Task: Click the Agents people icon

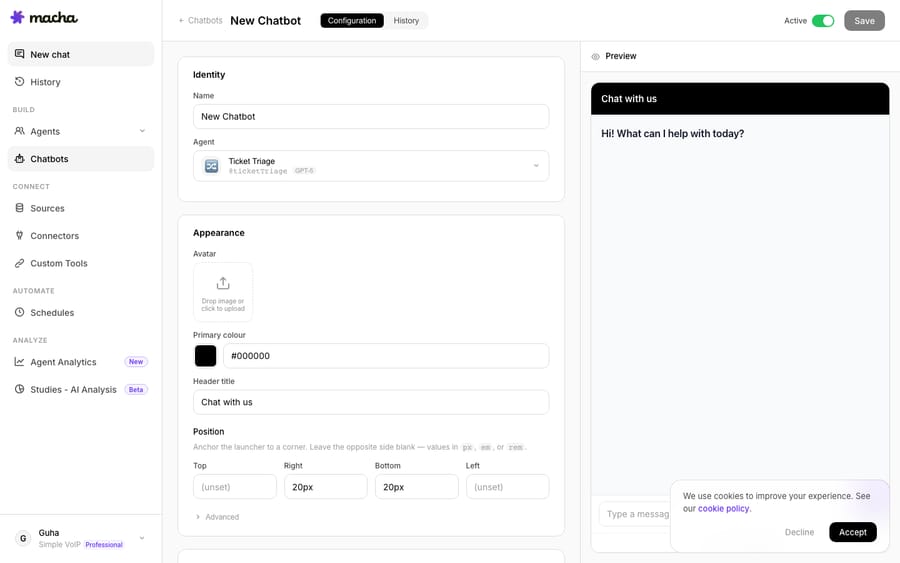Action: pyautogui.click(x=20, y=131)
